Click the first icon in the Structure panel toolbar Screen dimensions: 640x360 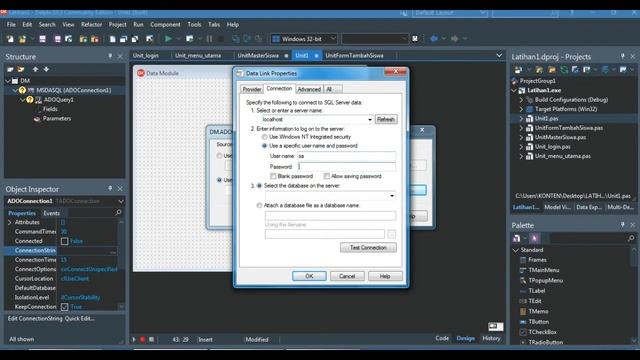10,69
